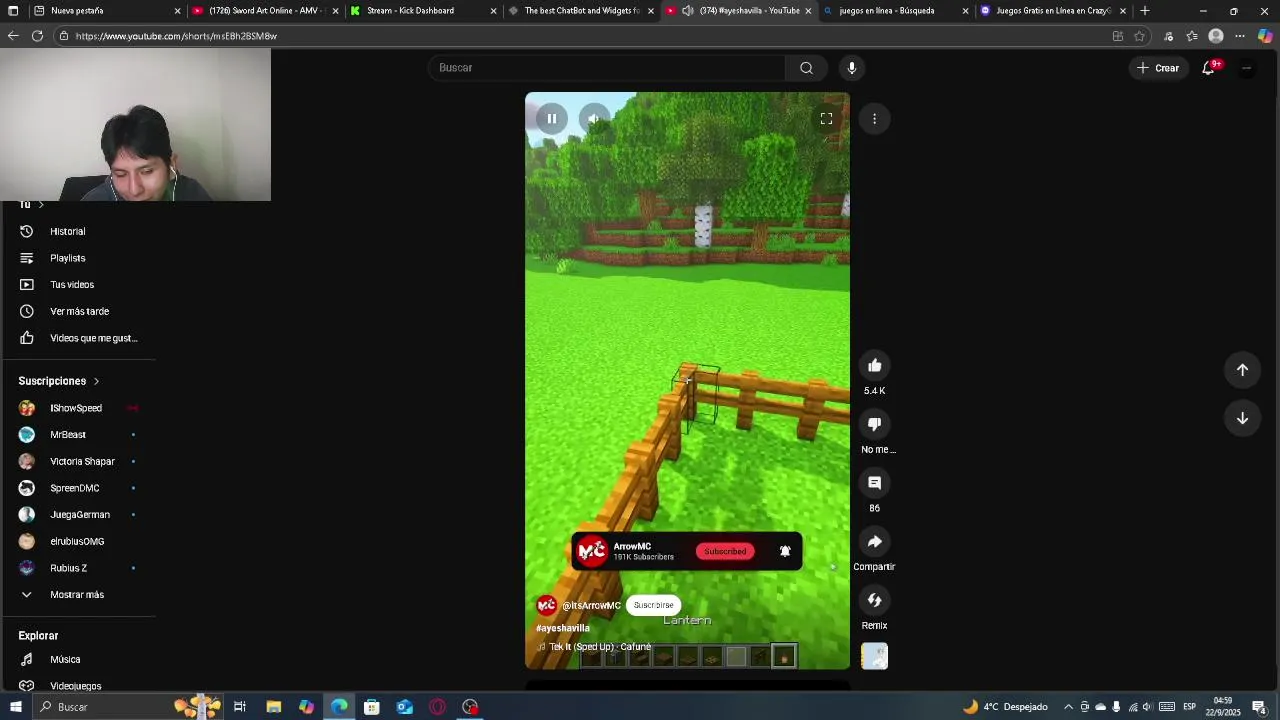Submit search with the magnifier button
The image size is (1280, 720).
806,68
